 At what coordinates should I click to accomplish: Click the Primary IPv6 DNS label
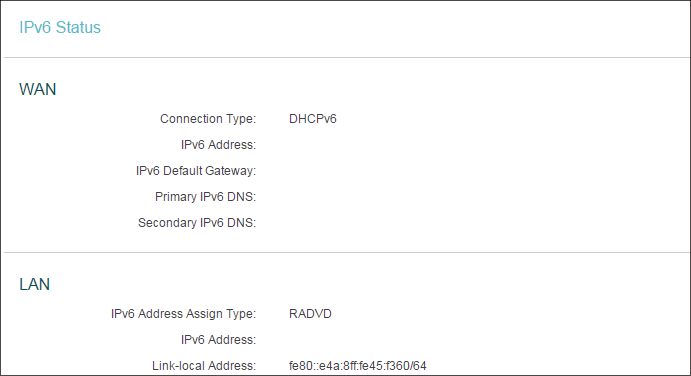205,197
